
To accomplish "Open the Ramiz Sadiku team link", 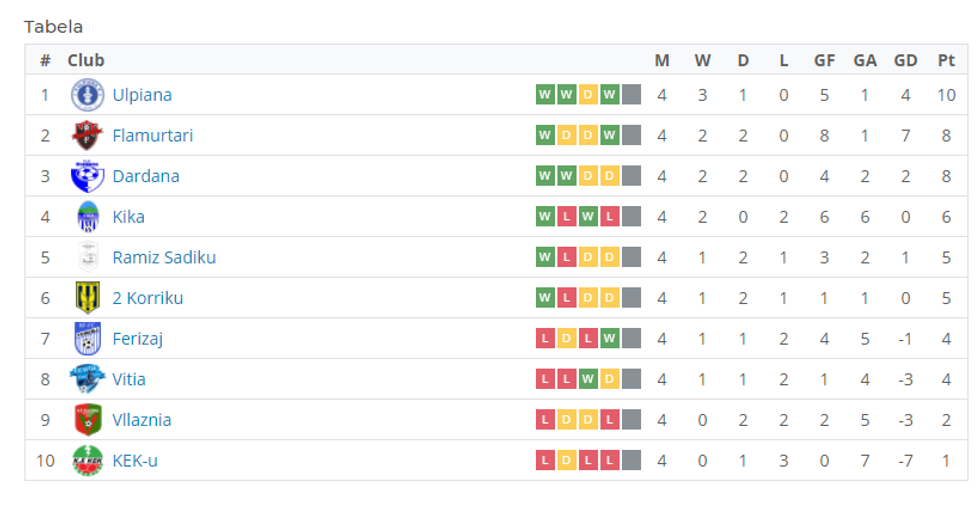I will coord(164,257).
